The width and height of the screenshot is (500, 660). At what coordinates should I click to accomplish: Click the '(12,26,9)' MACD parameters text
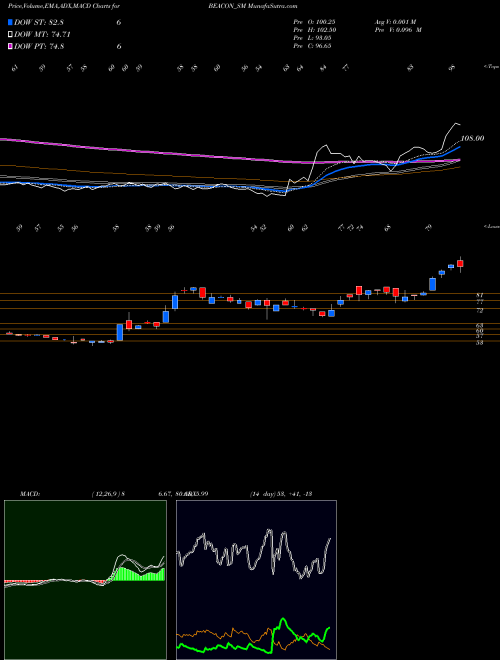point(108,494)
